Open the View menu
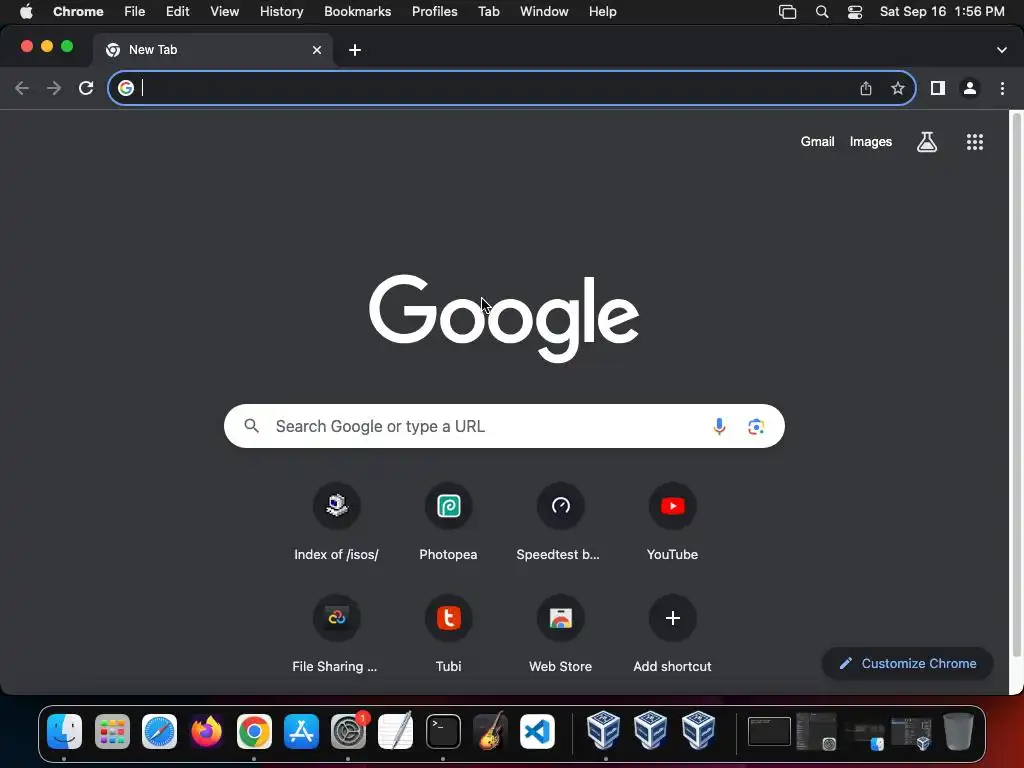The image size is (1024, 768). pos(225,12)
